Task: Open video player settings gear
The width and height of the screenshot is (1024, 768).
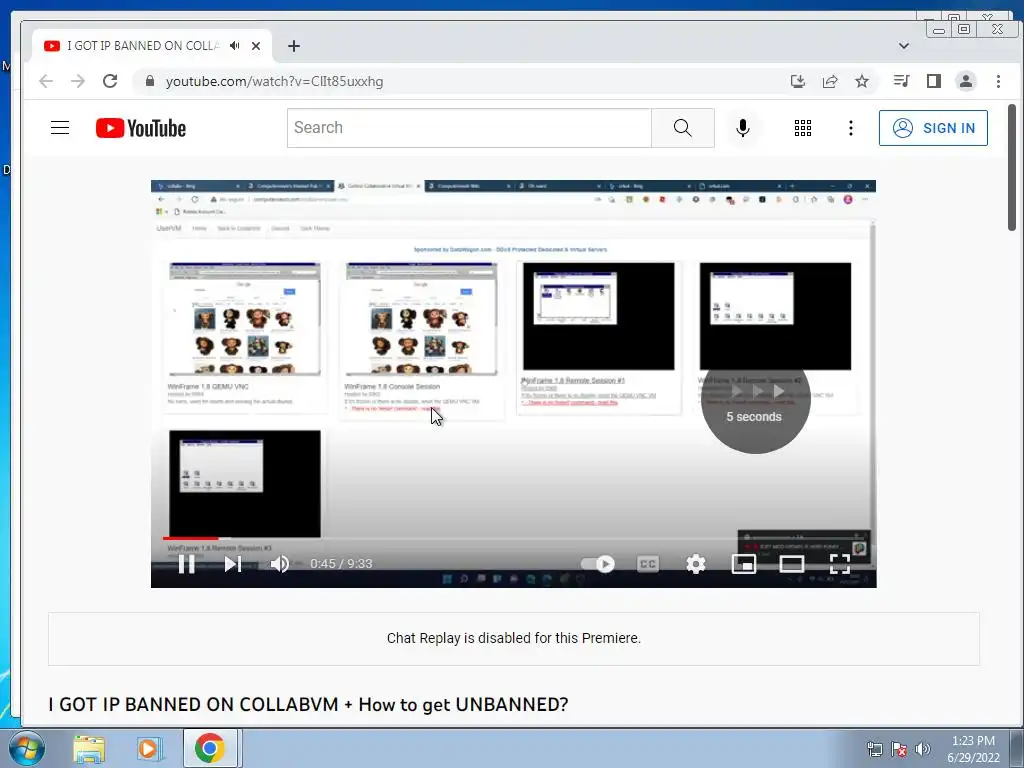Action: click(696, 564)
